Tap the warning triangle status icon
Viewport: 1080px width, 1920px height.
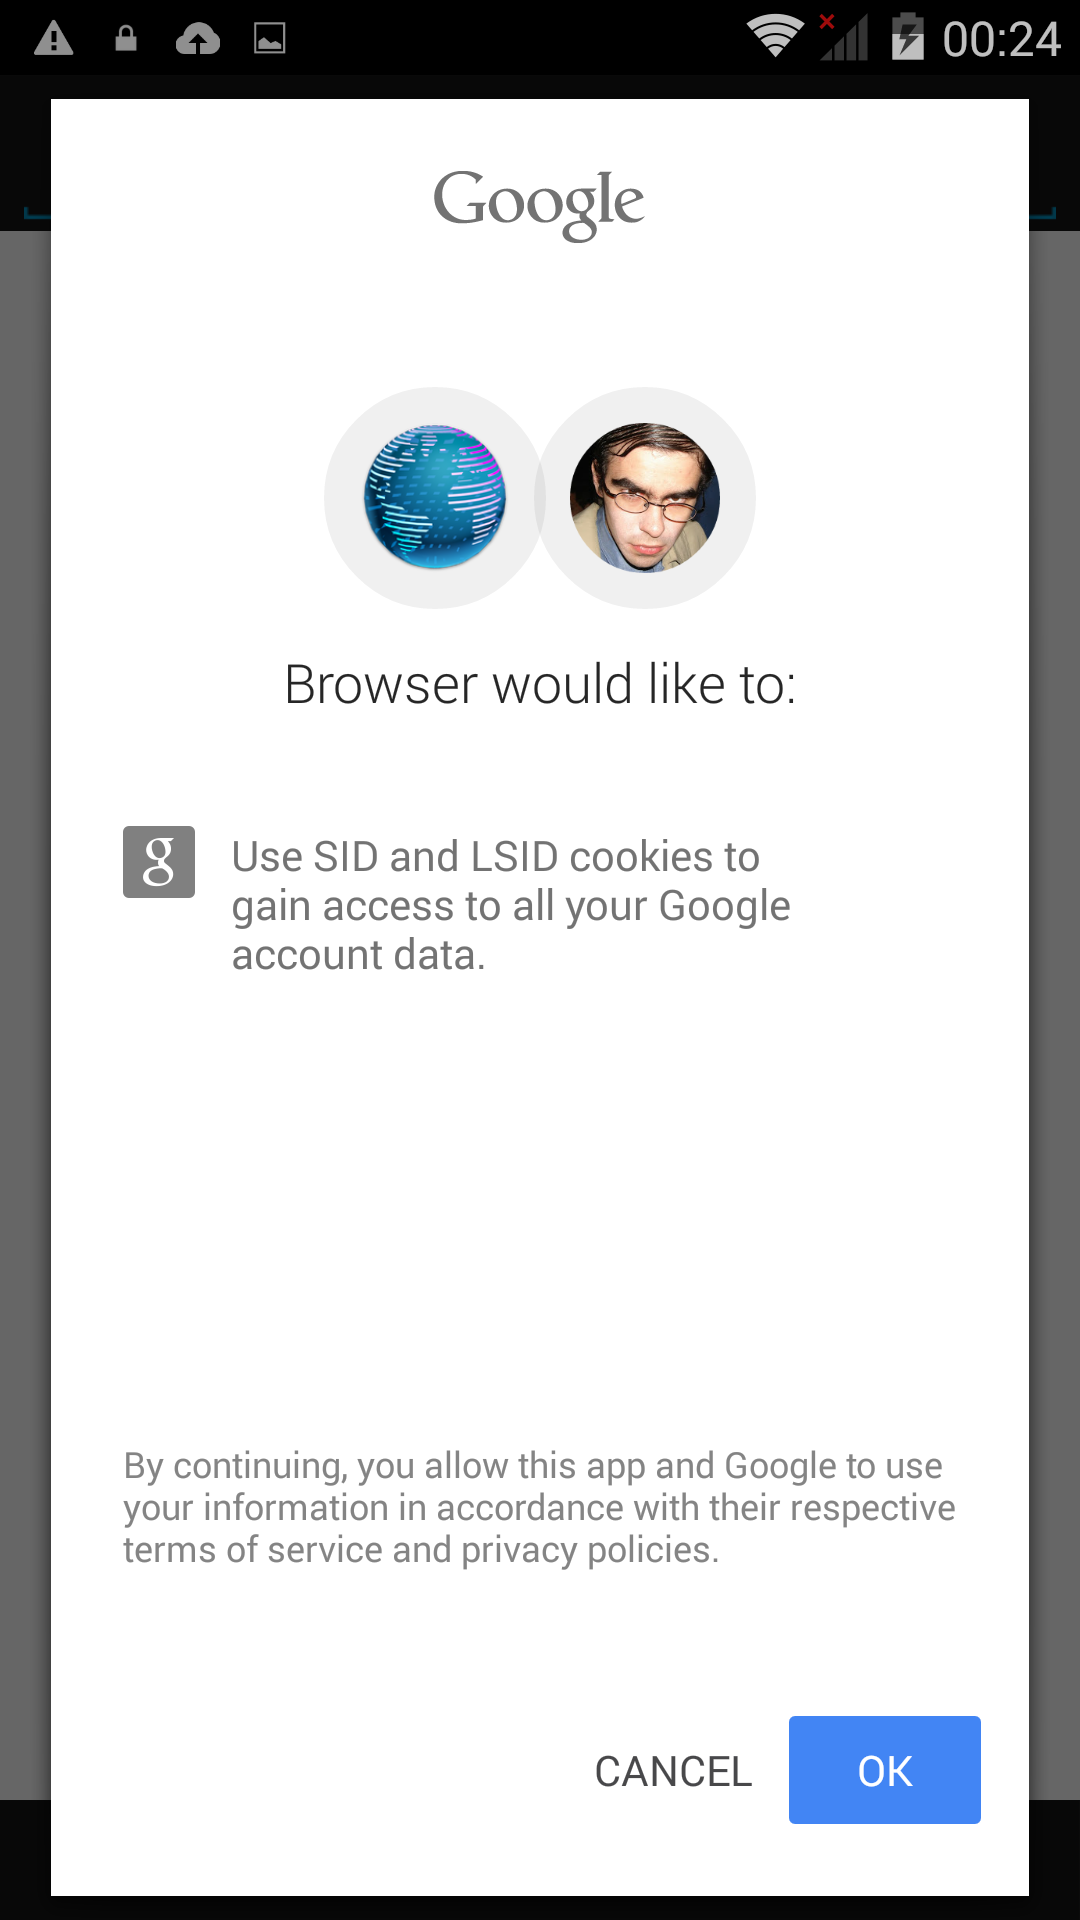54,39
